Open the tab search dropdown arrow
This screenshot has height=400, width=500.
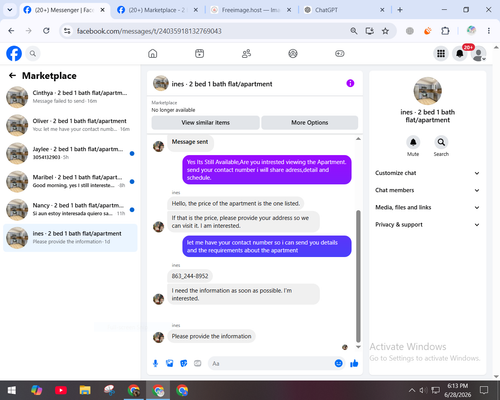10,10
